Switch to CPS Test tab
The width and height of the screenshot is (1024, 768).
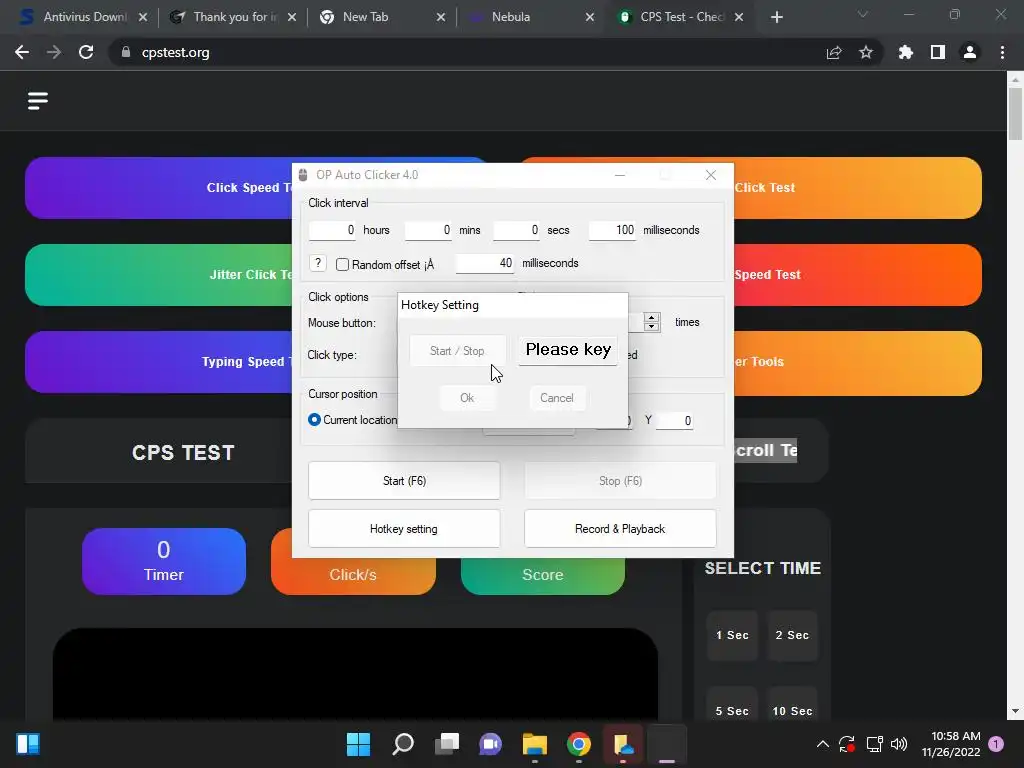(682, 17)
